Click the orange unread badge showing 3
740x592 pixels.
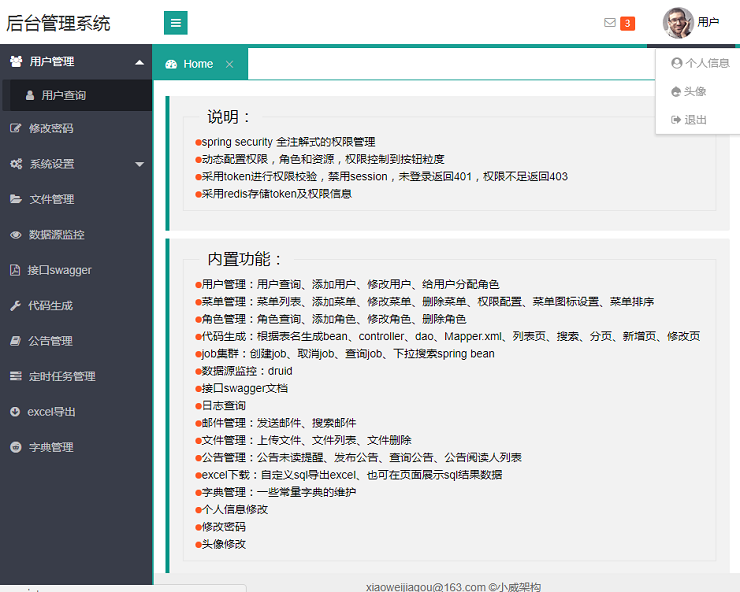627,23
